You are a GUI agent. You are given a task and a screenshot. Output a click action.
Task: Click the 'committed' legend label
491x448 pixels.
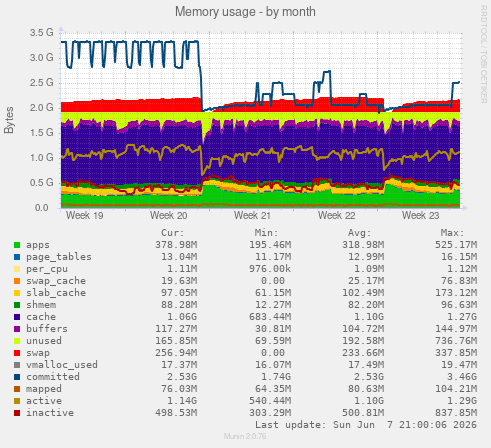(x=53, y=377)
